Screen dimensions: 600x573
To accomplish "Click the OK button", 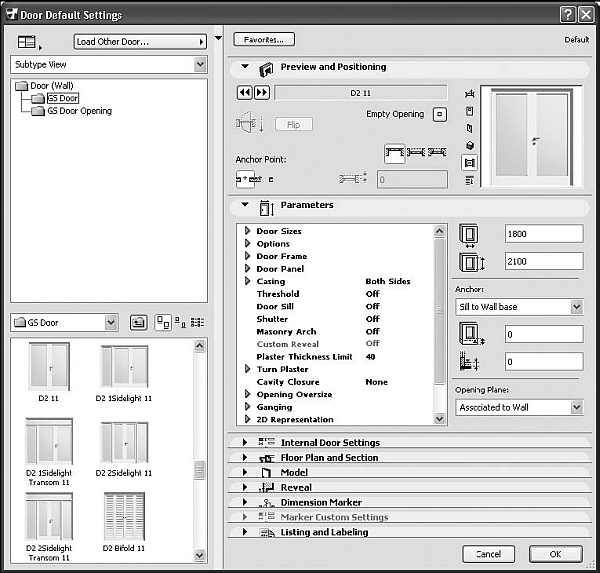I will pos(556,553).
